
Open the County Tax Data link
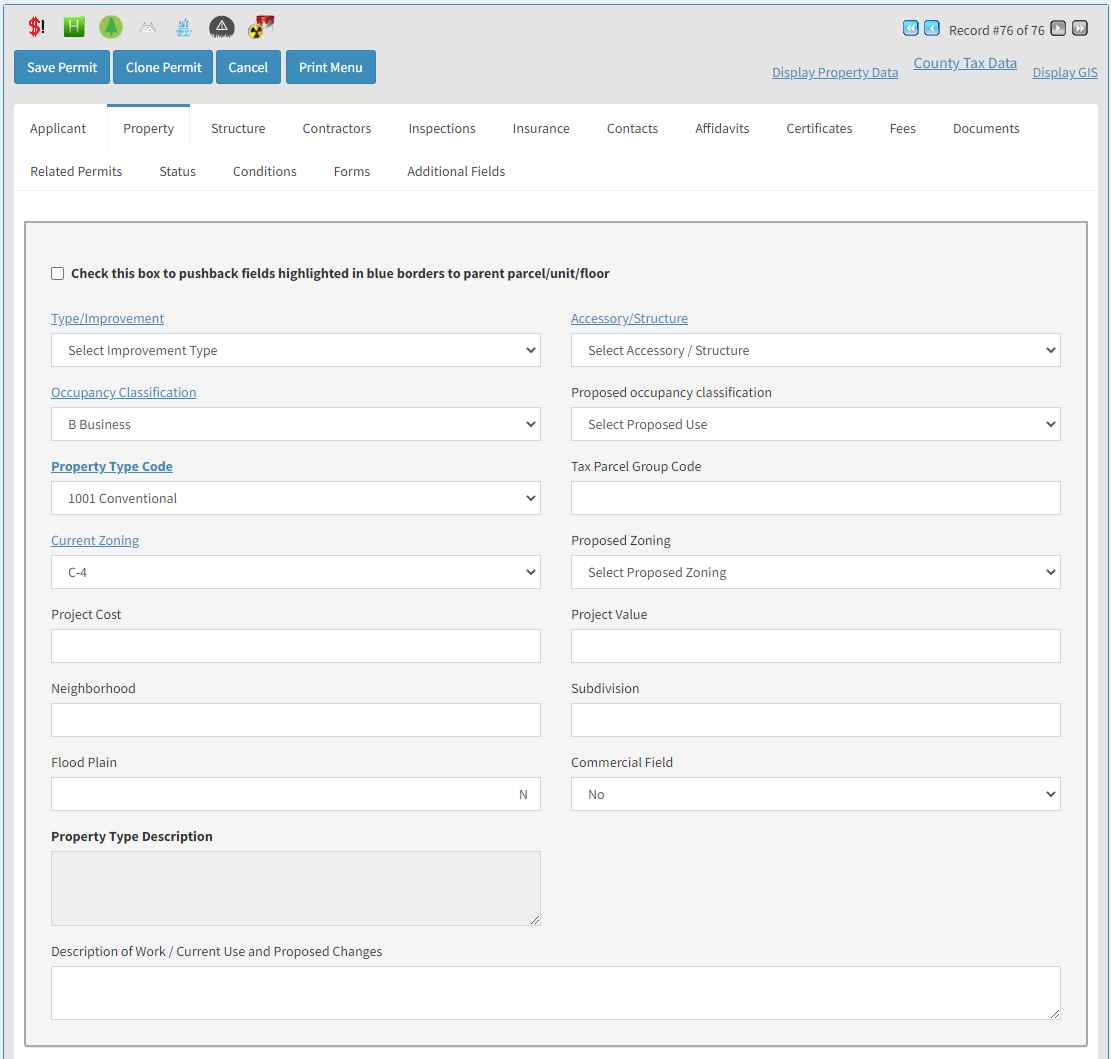point(964,63)
